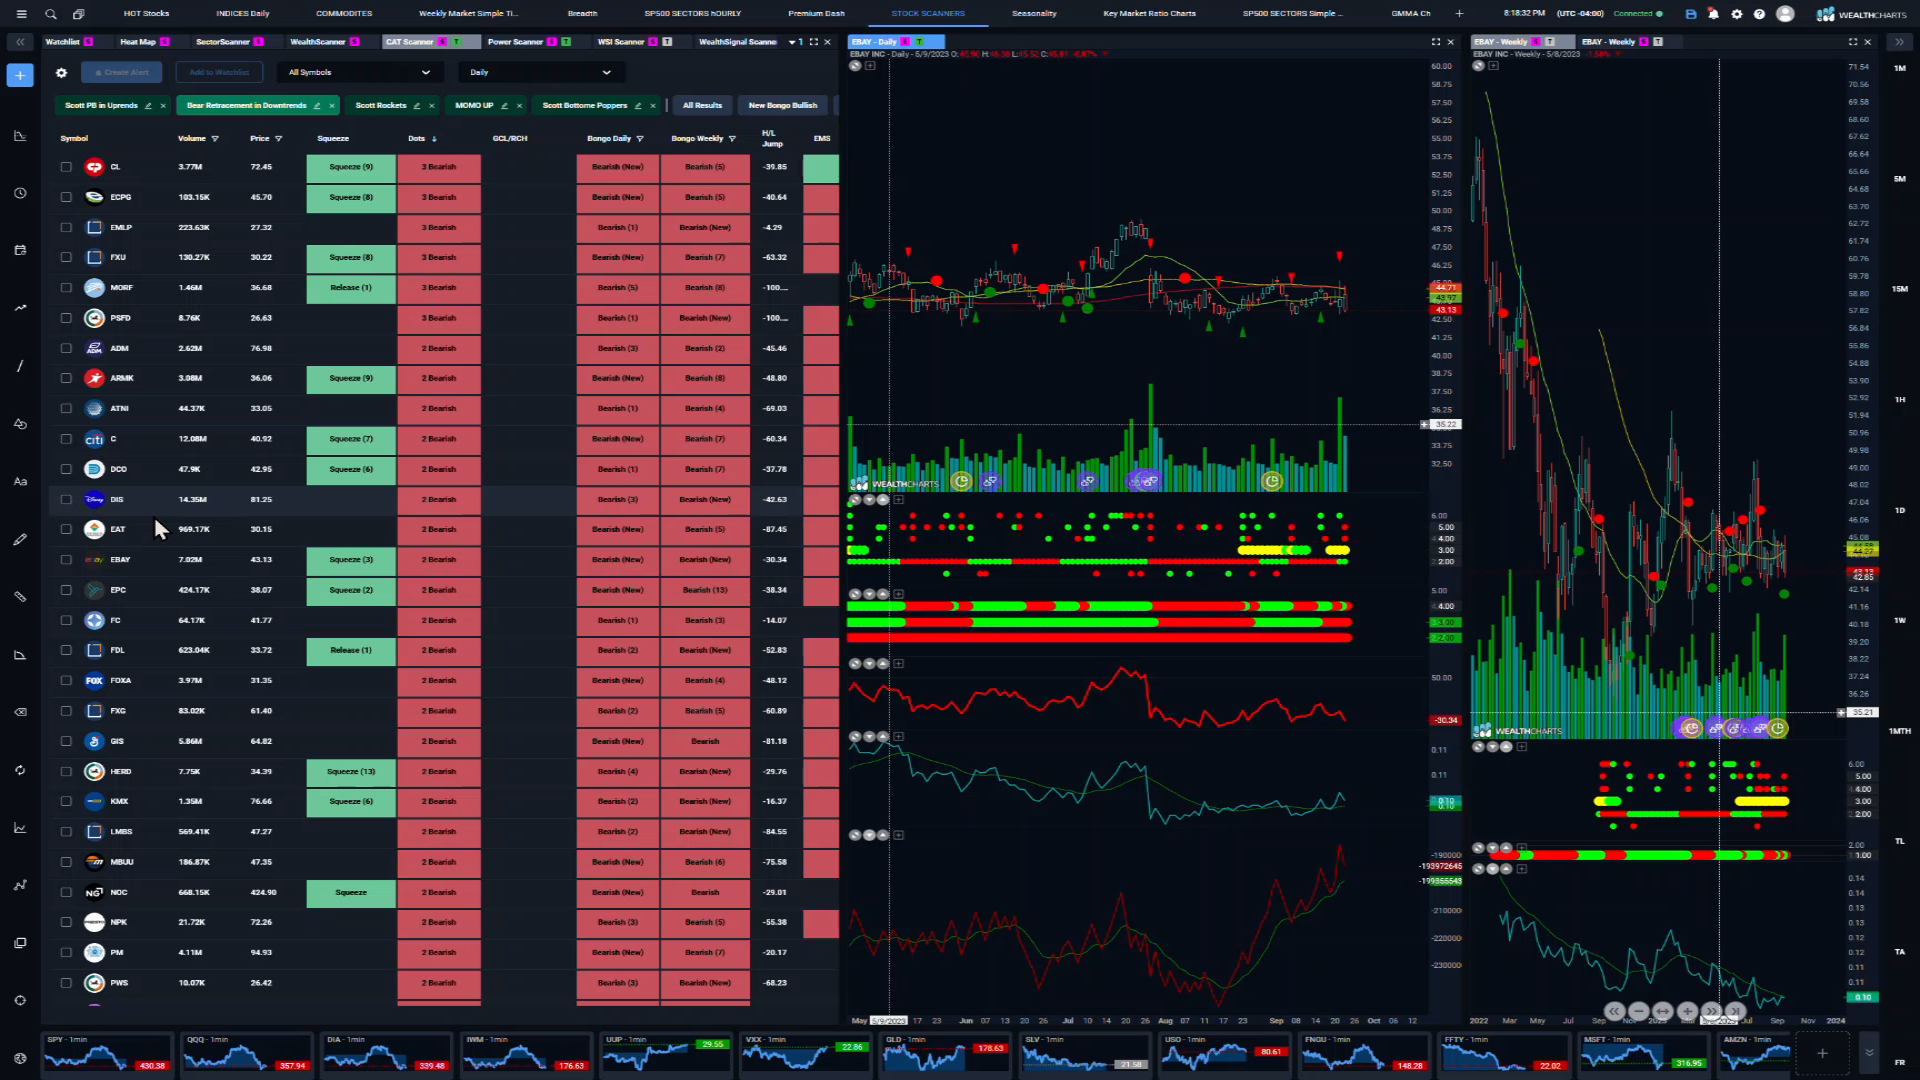Tick the checkbox for CL row
The width and height of the screenshot is (1920, 1080).
point(66,167)
